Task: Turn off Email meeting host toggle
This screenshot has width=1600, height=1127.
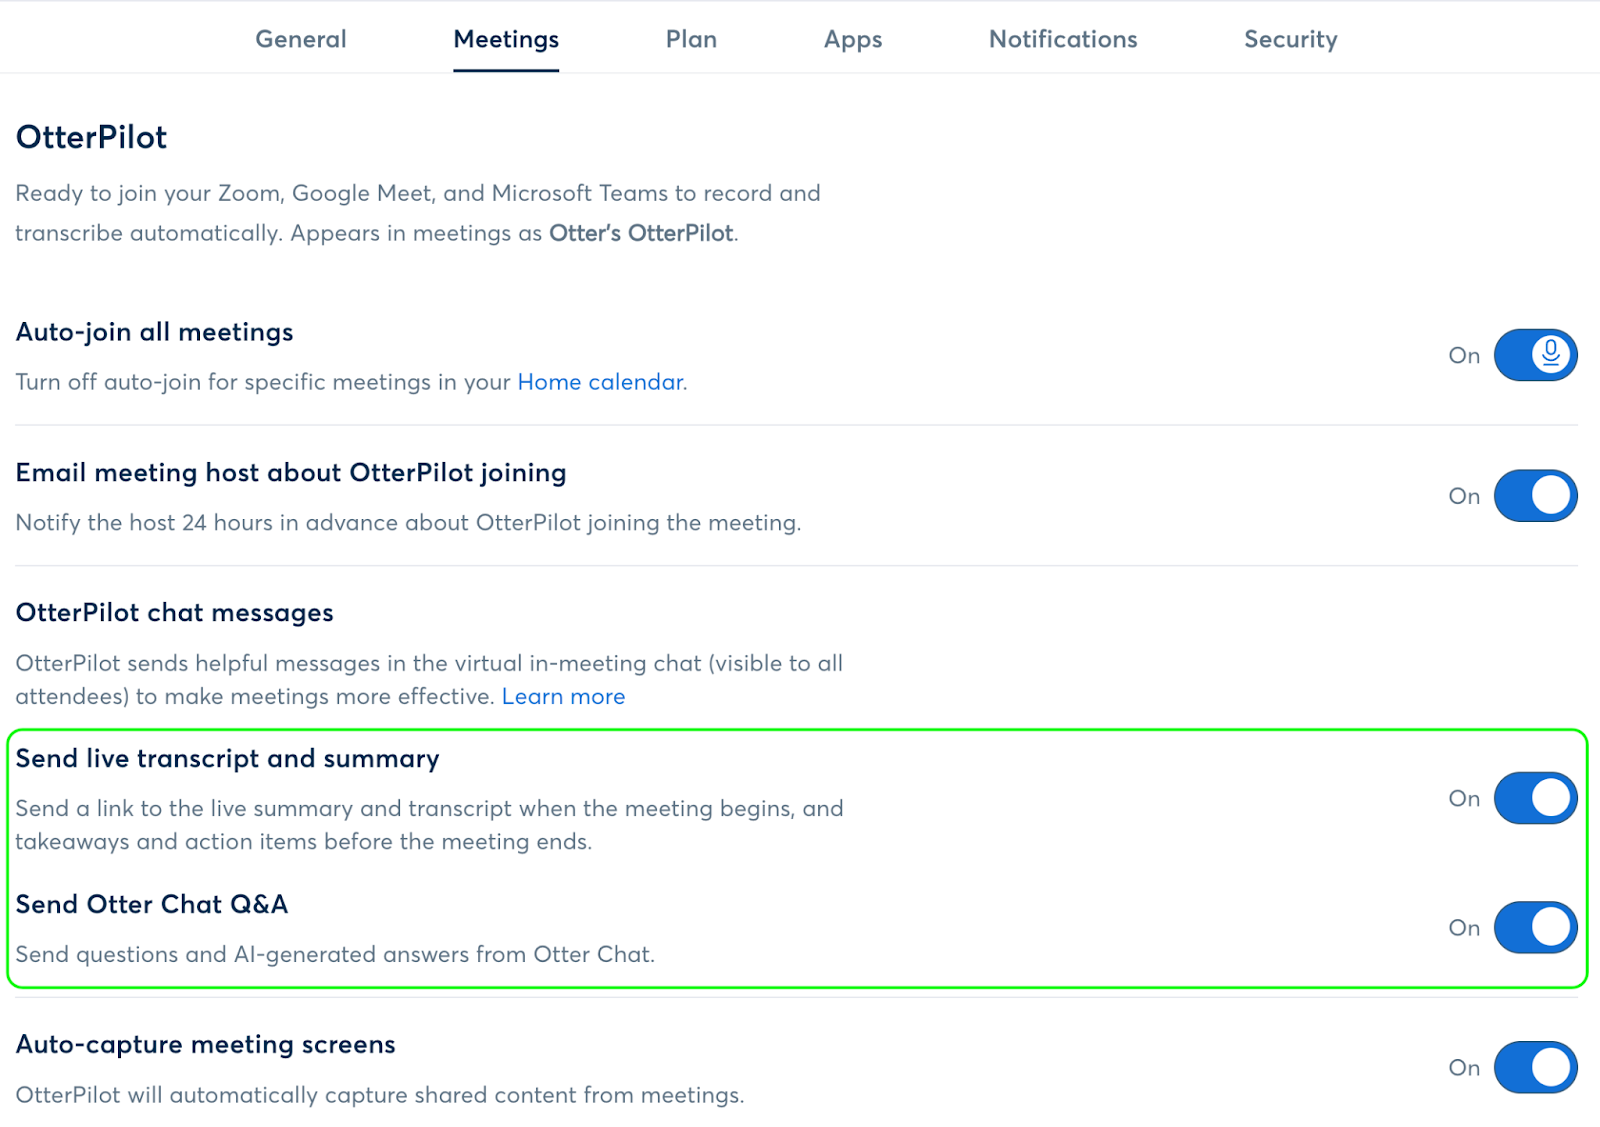Action: click(x=1535, y=496)
